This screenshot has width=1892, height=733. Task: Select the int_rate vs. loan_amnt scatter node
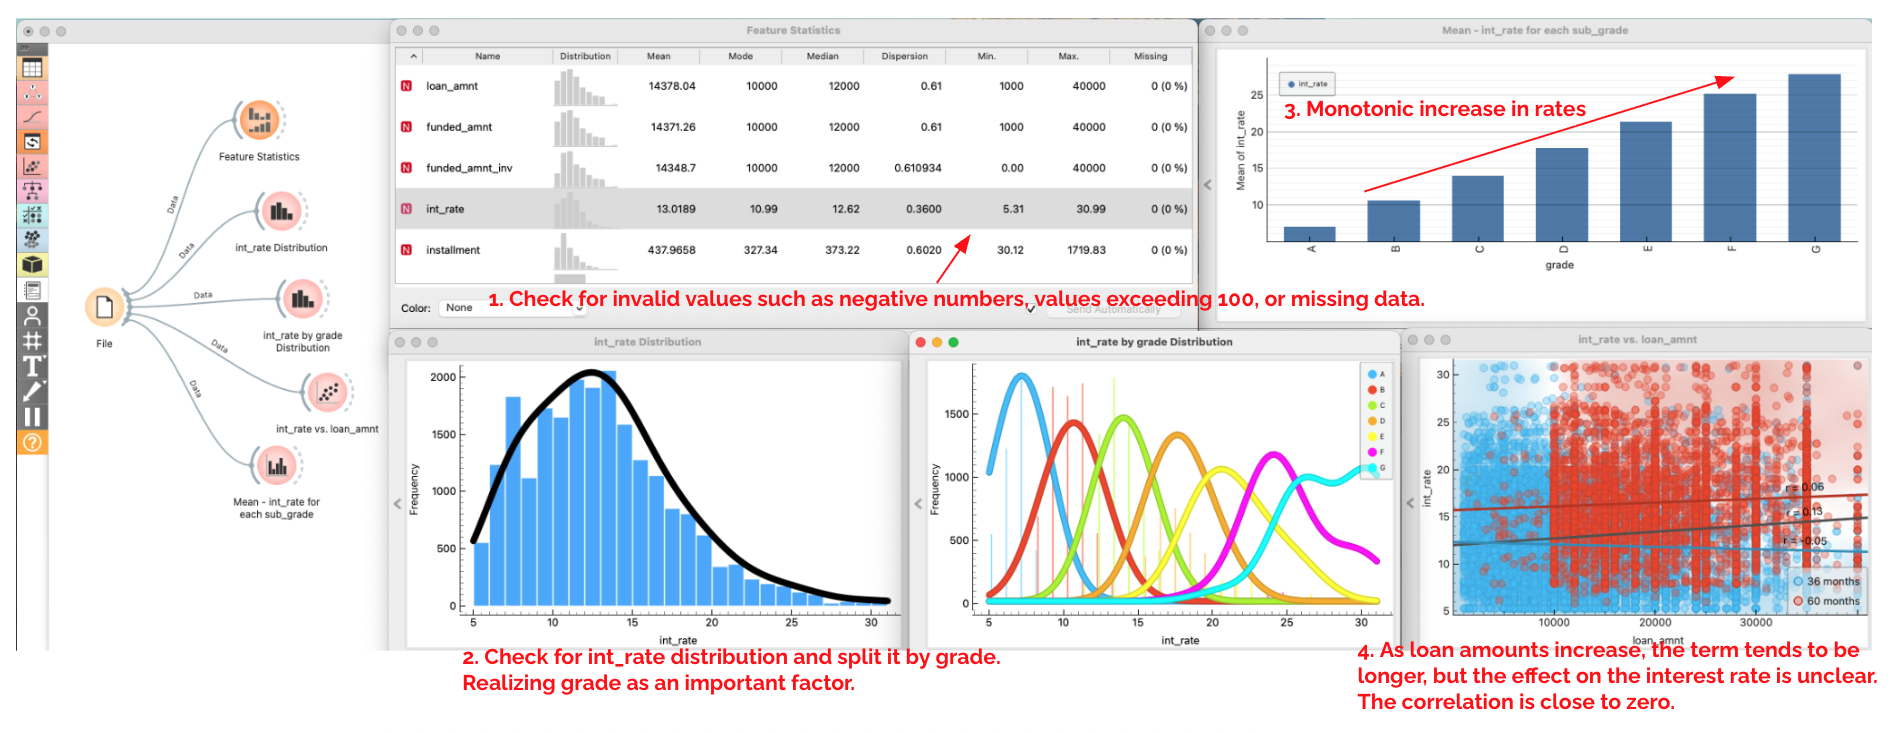point(327,393)
